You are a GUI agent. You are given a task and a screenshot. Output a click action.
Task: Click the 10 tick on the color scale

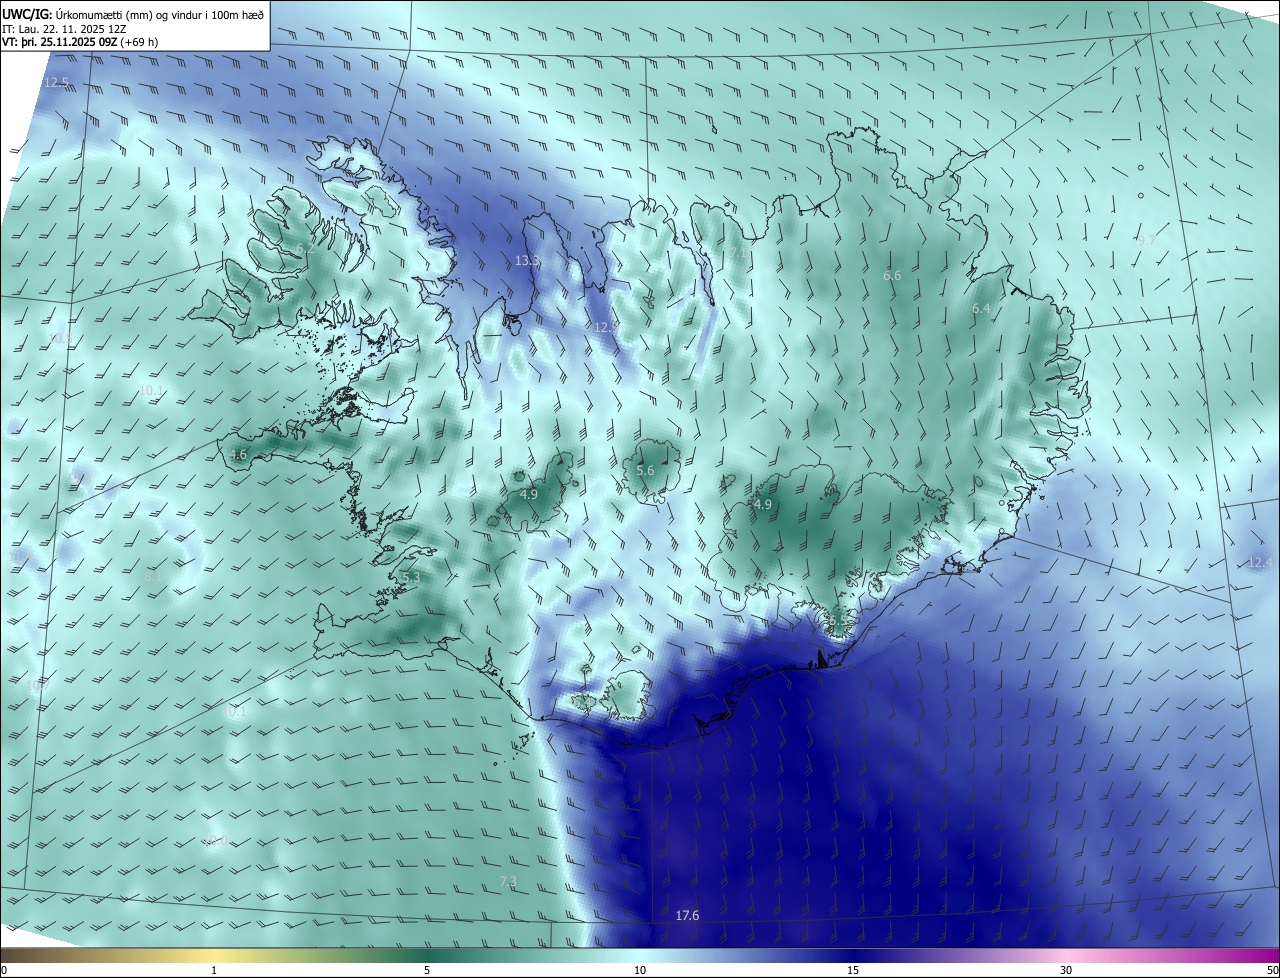[x=640, y=971]
